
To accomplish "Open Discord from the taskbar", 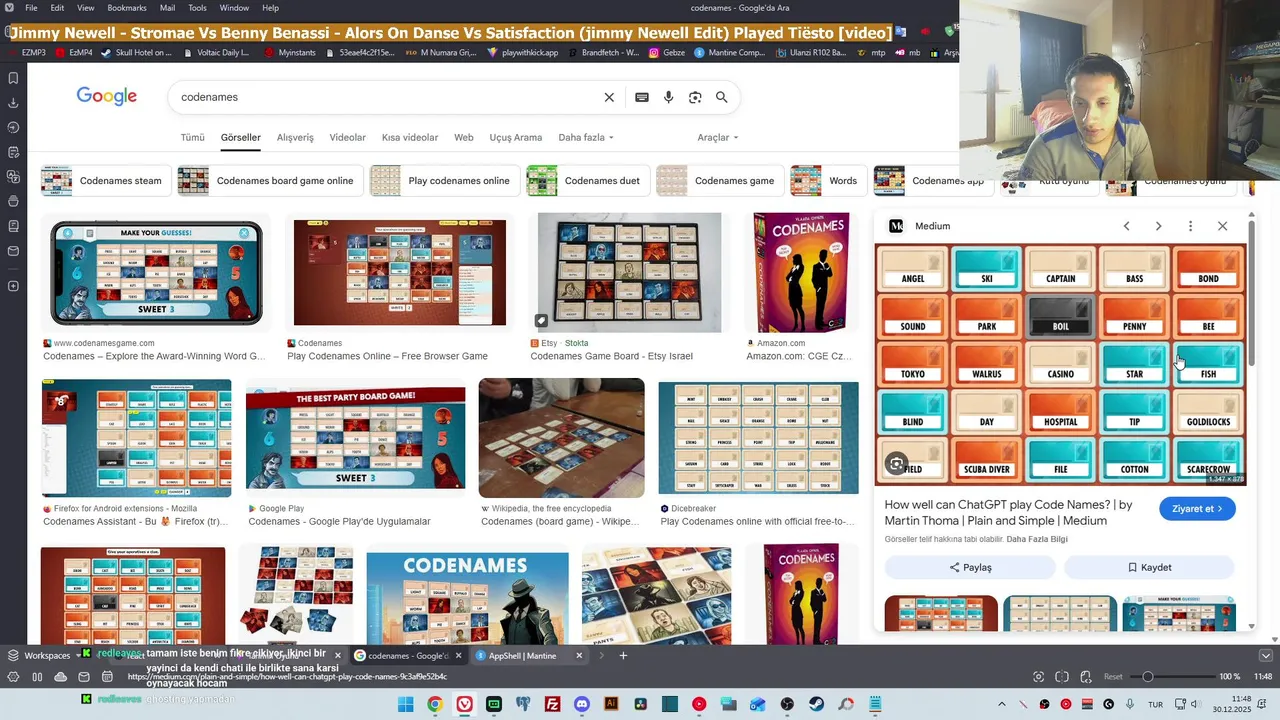I will coord(582,705).
